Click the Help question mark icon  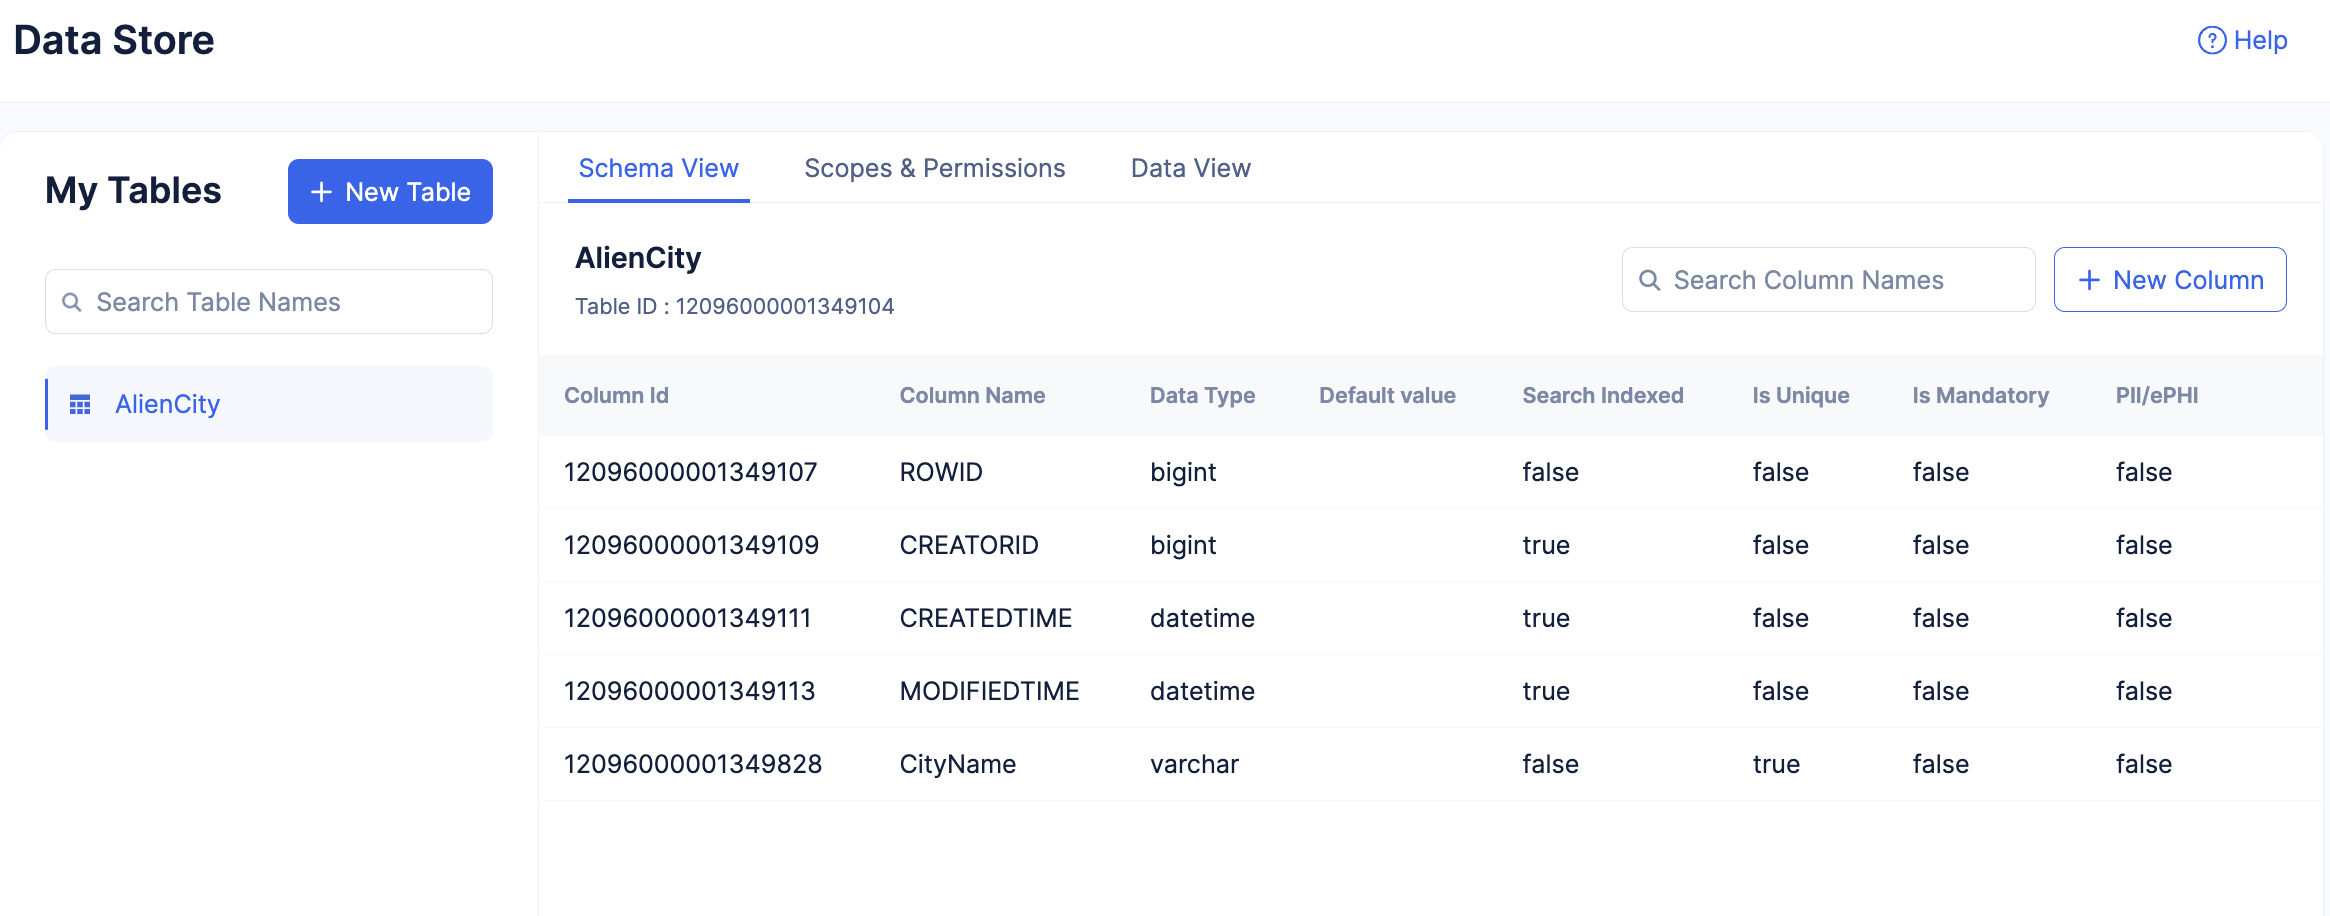[2211, 40]
